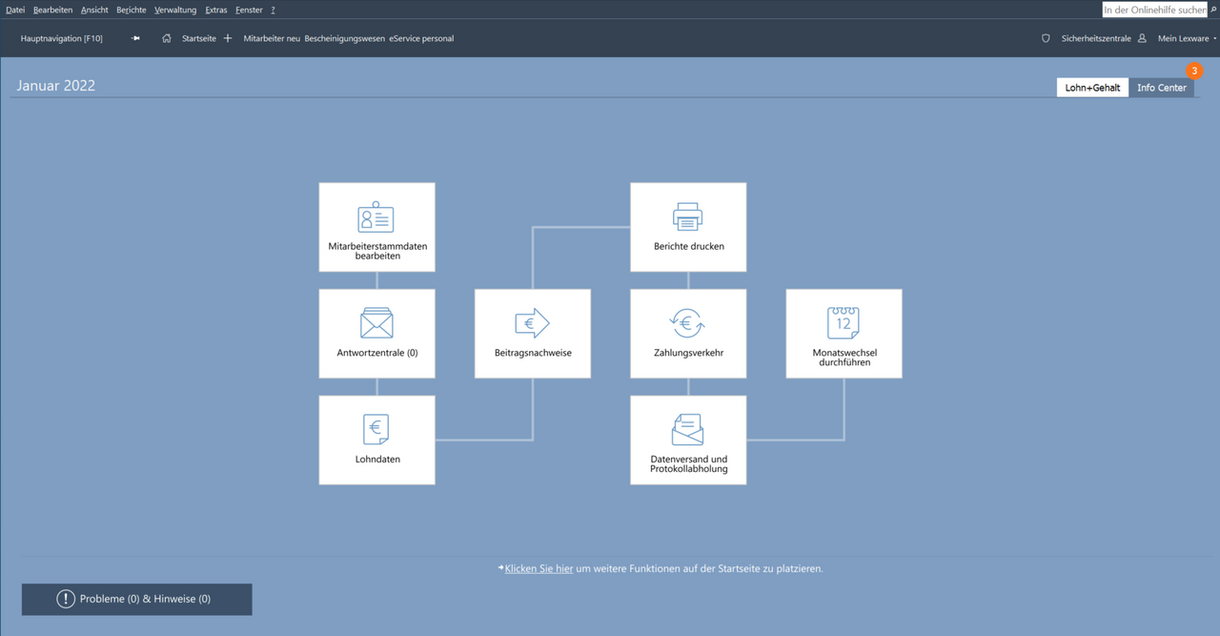
Task: Open Mitarbeiterstammdaten bearbeiten tile
Action: [x=377, y=227]
